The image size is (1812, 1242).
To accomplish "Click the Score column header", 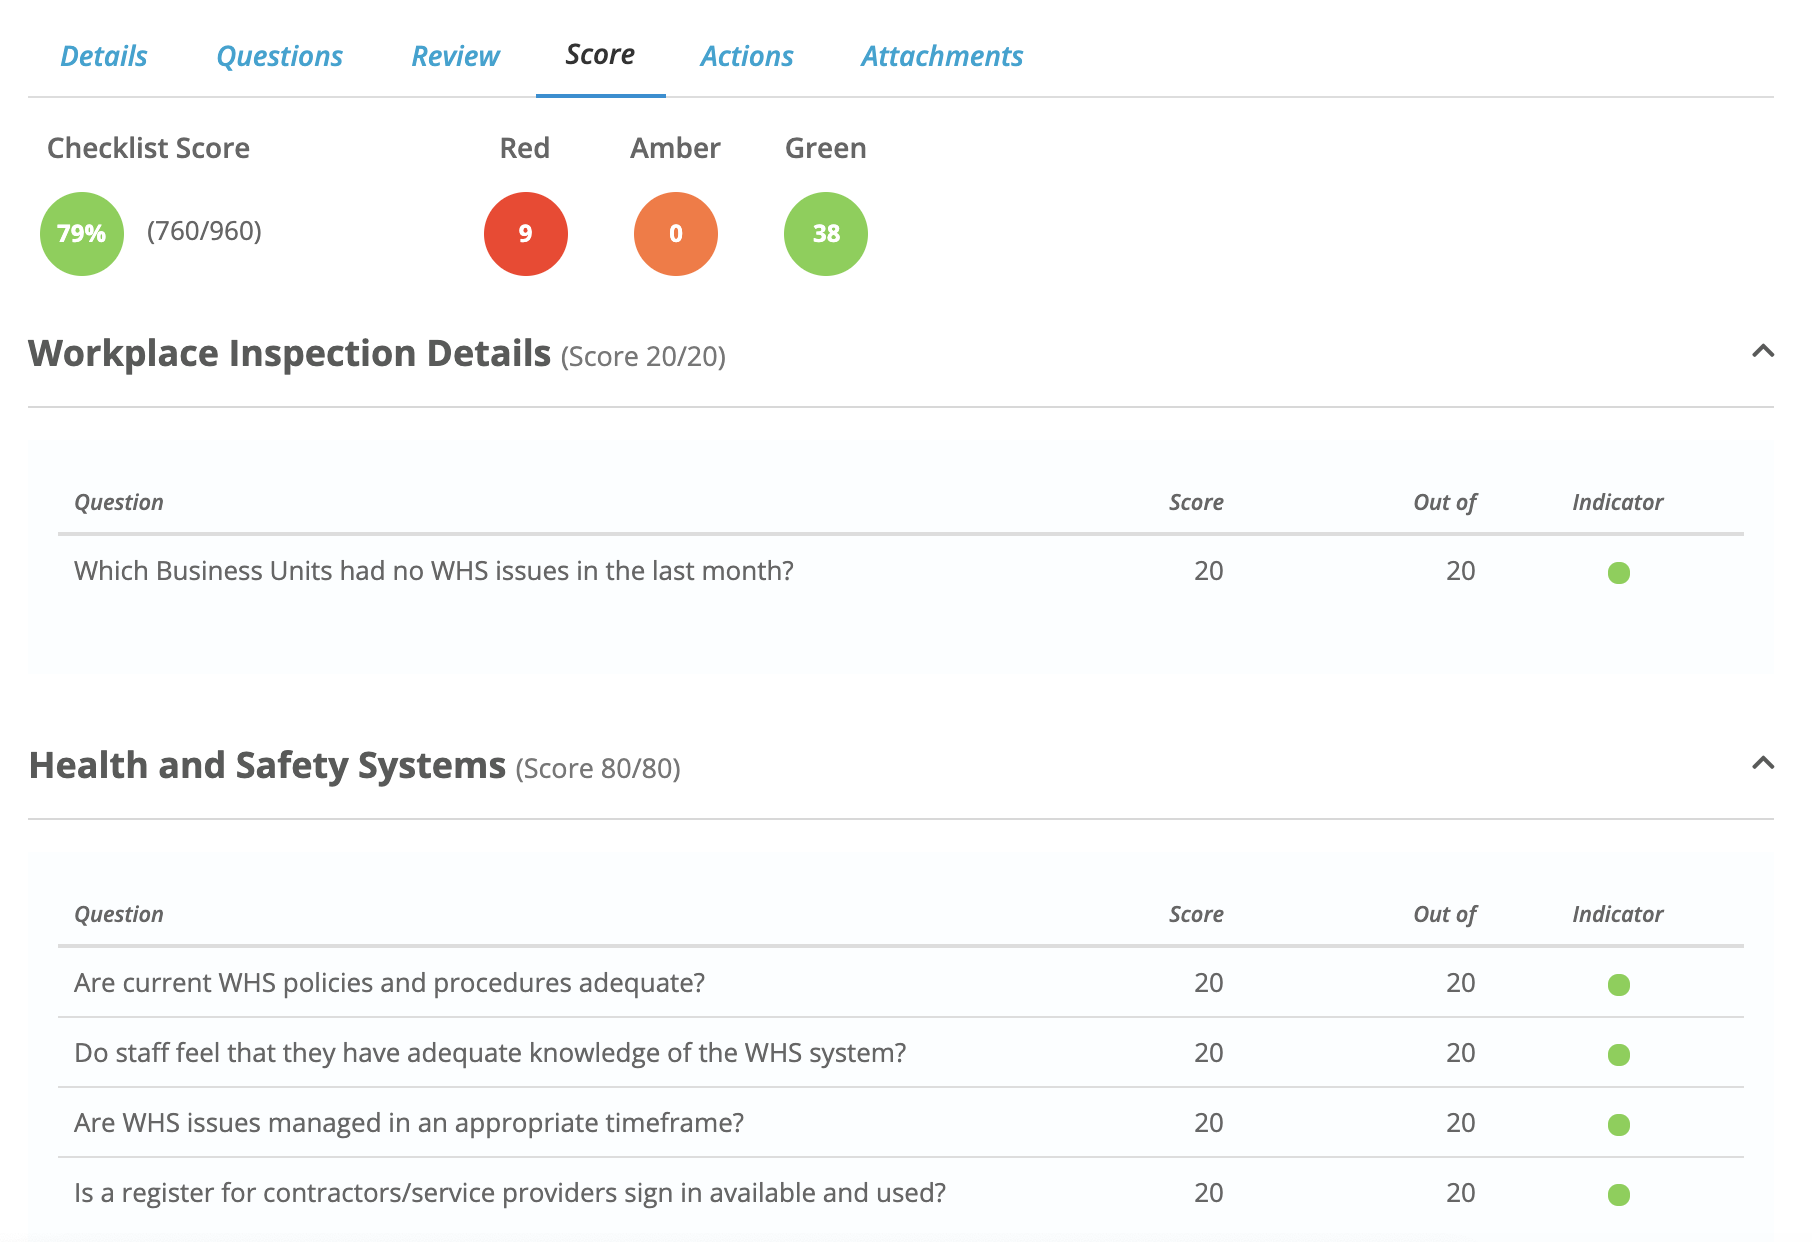I will pos(1196,501).
